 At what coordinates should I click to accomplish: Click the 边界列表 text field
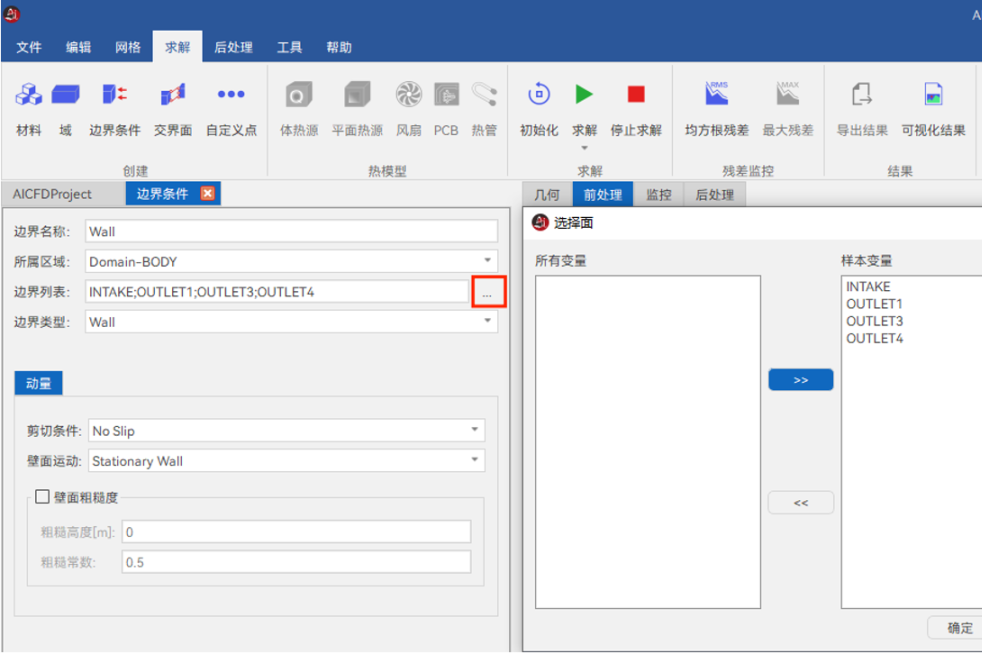[x=277, y=292]
